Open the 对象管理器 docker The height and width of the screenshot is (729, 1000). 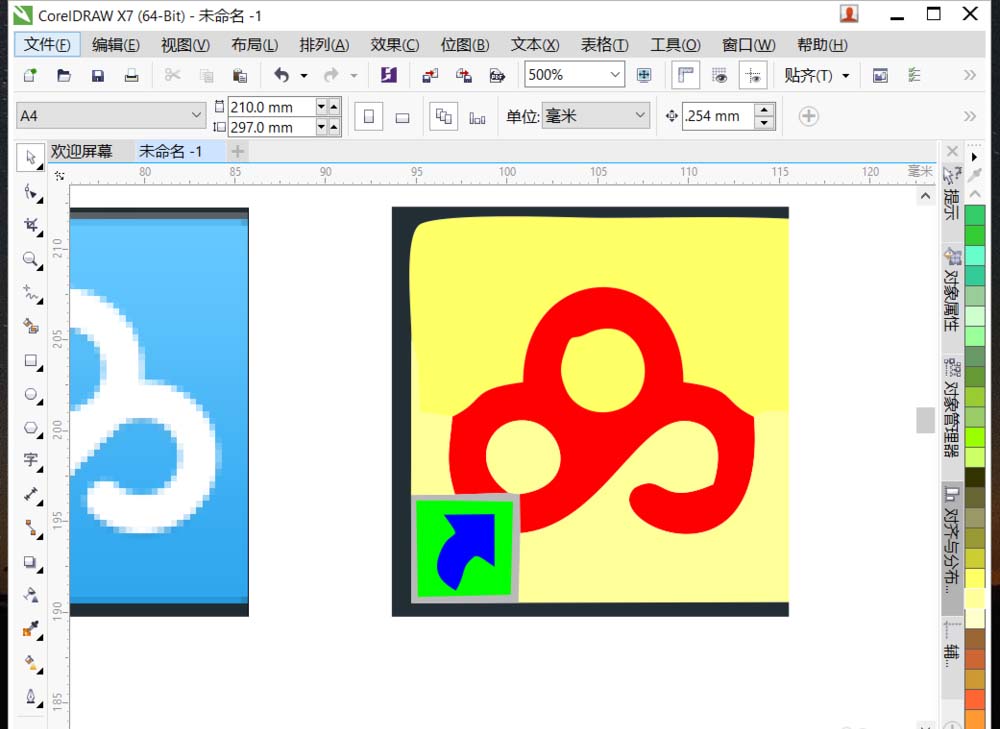(952, 408)
